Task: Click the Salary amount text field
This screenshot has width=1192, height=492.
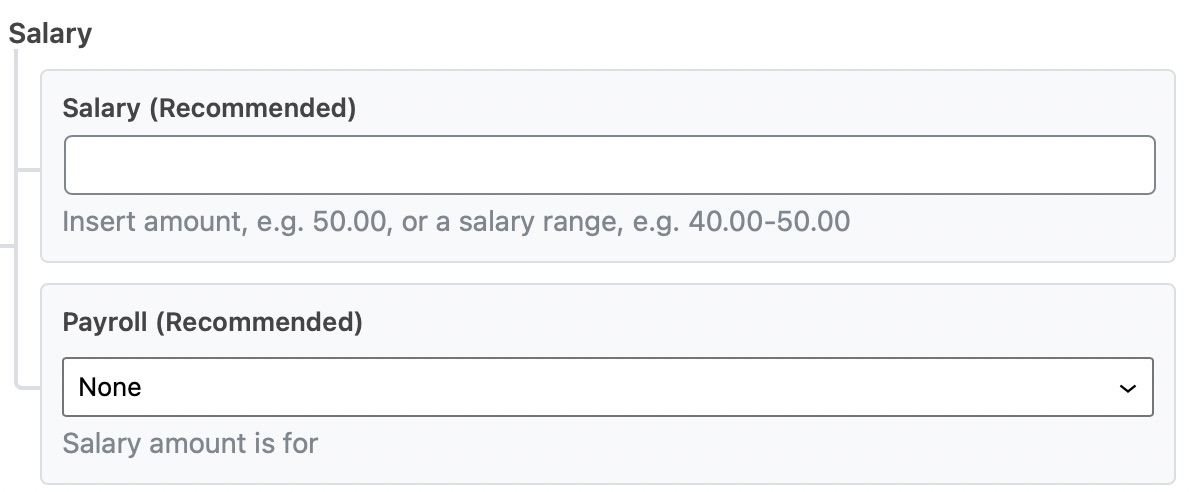Action: 609,165
